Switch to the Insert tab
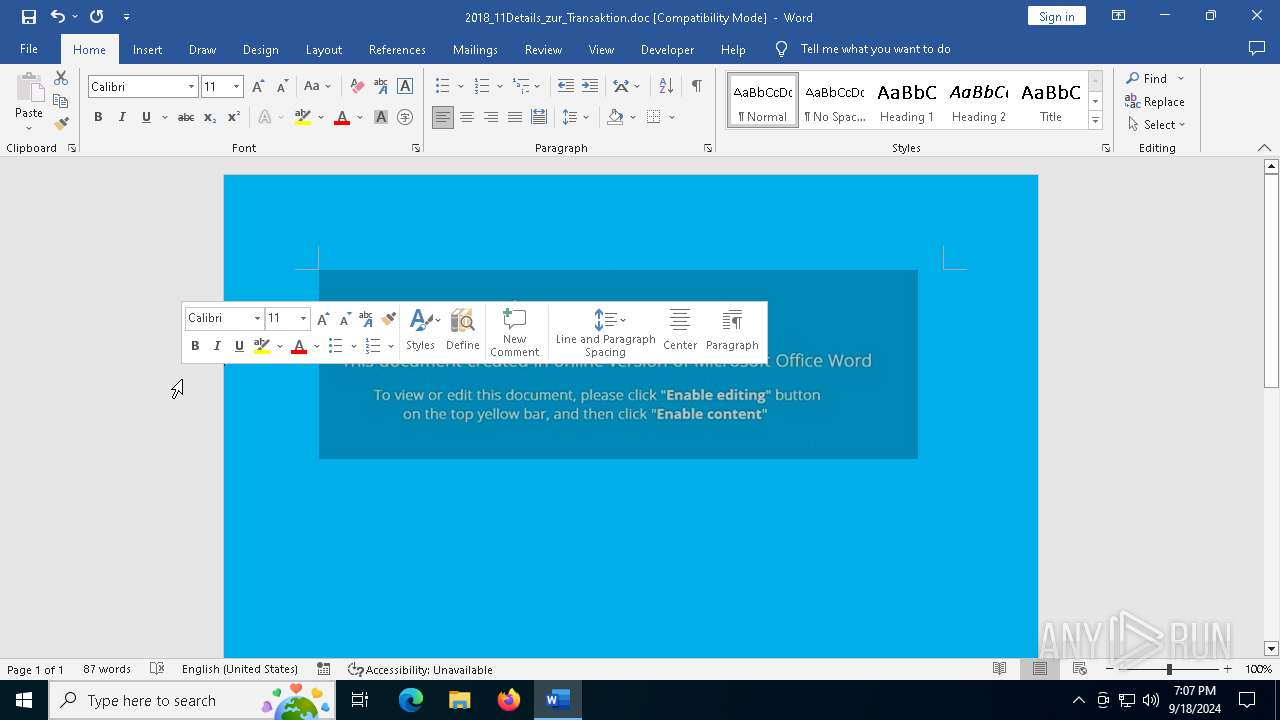 pyautogui.click(x=147, y=49)
